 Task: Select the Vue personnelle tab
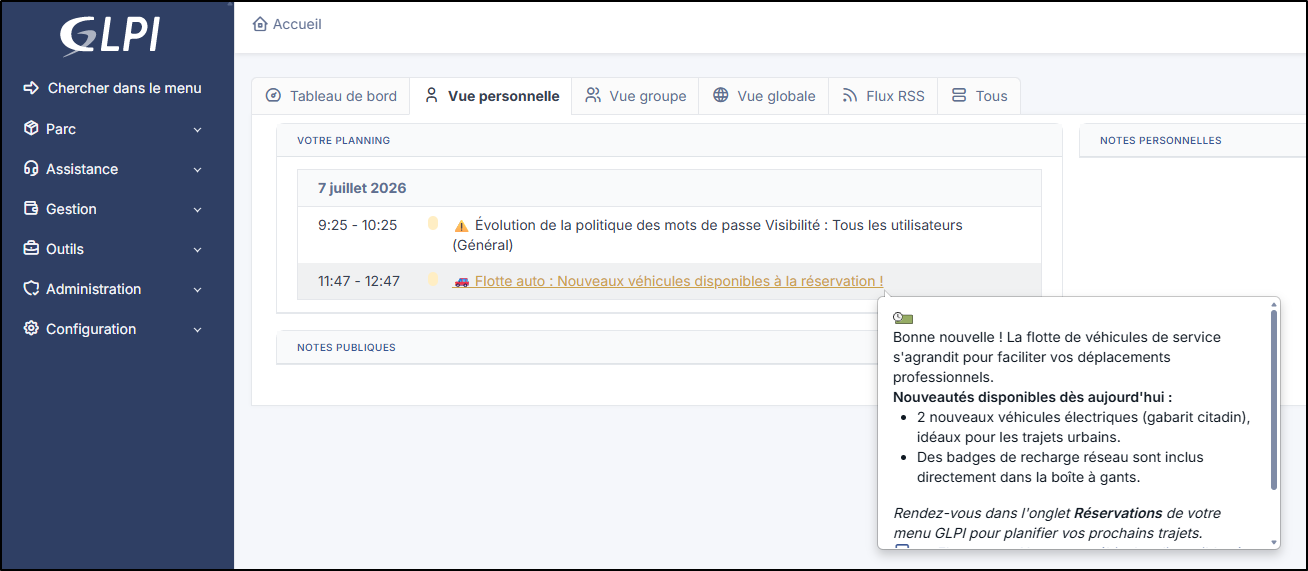491,96
